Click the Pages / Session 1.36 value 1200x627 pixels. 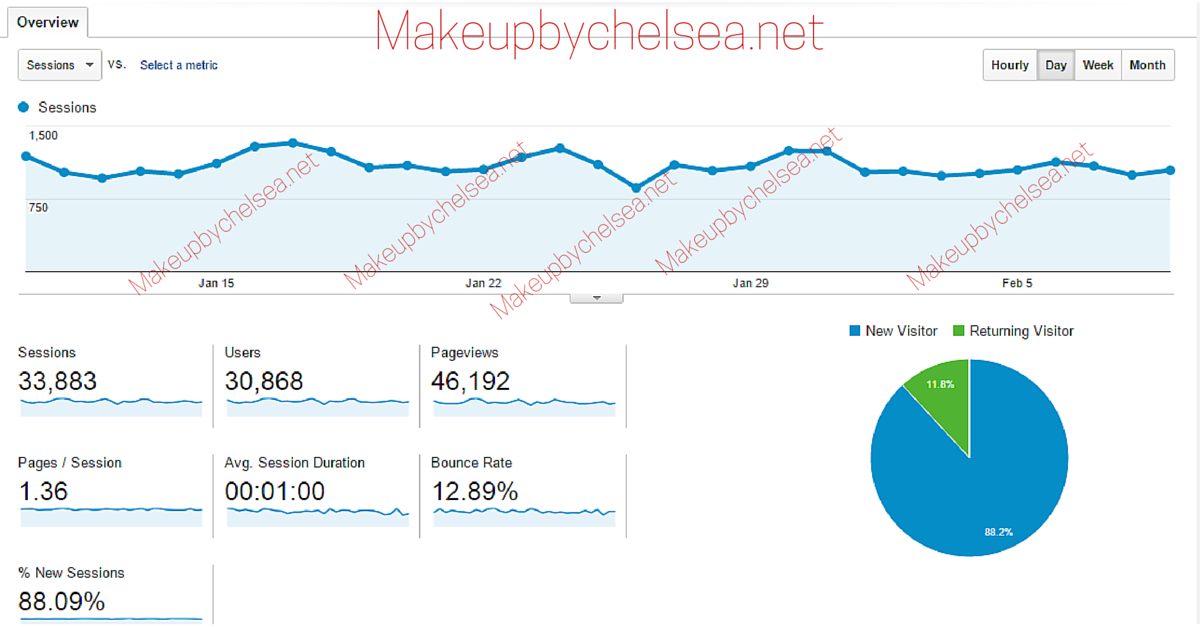[x=43, y=491]
